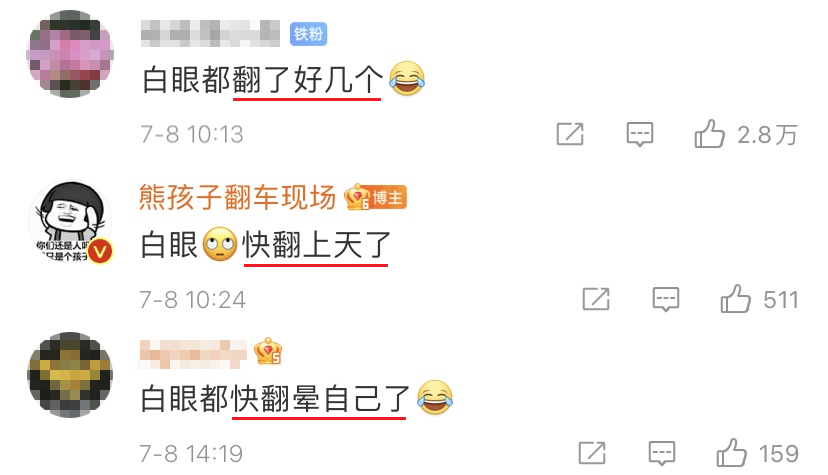This screenshot has height=475, width=828.
Task: Reply to the 7-8 10:24 comment
Action: (665, 299)
